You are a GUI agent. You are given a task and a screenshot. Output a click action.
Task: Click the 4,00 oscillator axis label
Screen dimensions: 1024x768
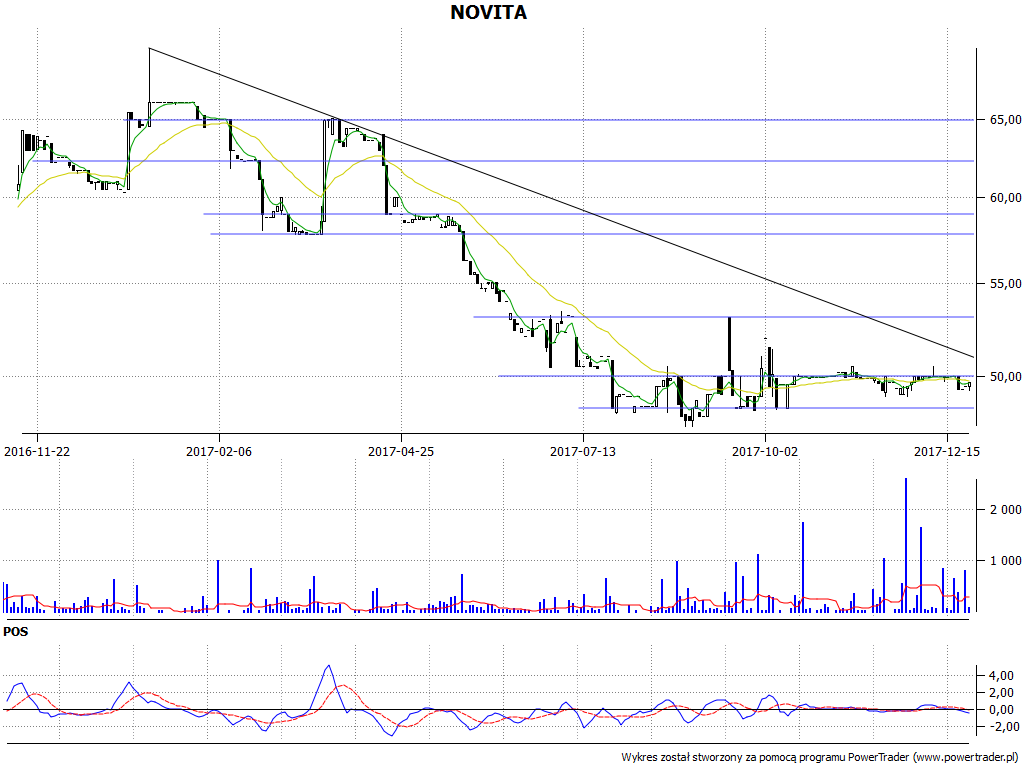click(x=1002, y=675)
